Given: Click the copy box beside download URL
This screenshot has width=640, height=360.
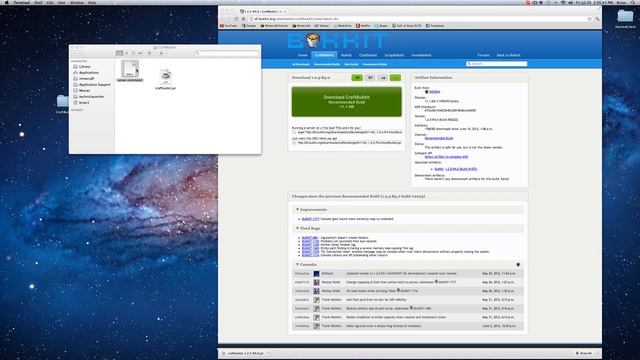Looking at the screenshot, I should pyautogui.click(x=294, y=143).
